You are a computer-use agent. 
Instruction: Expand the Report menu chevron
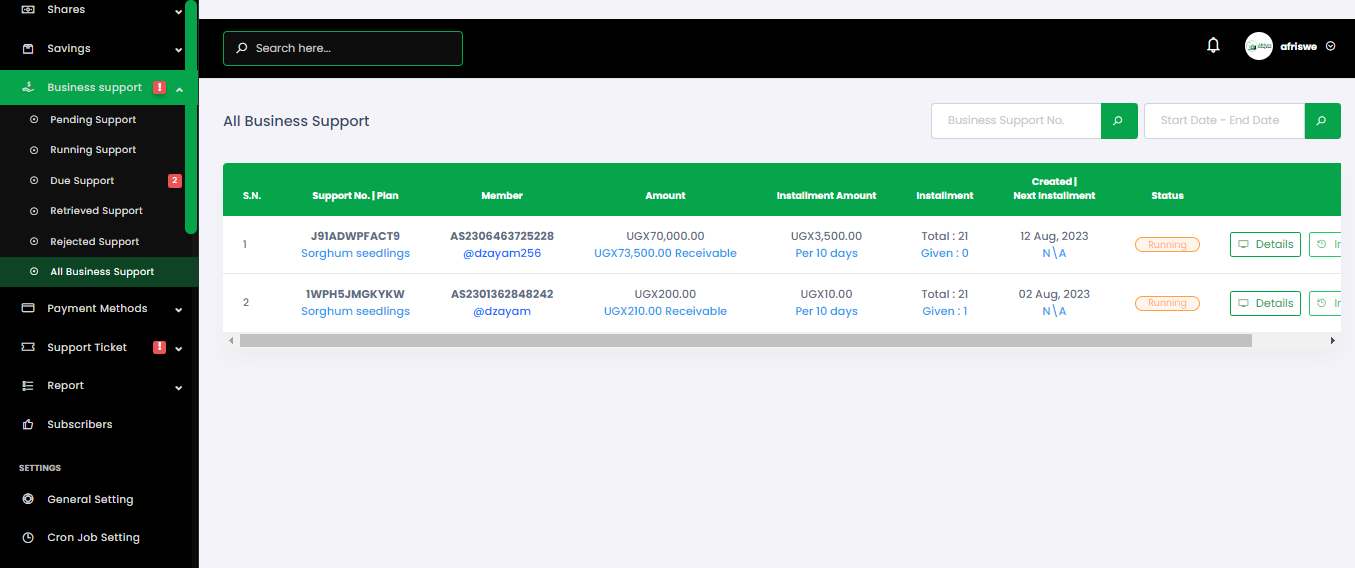[x=178, y=387]
